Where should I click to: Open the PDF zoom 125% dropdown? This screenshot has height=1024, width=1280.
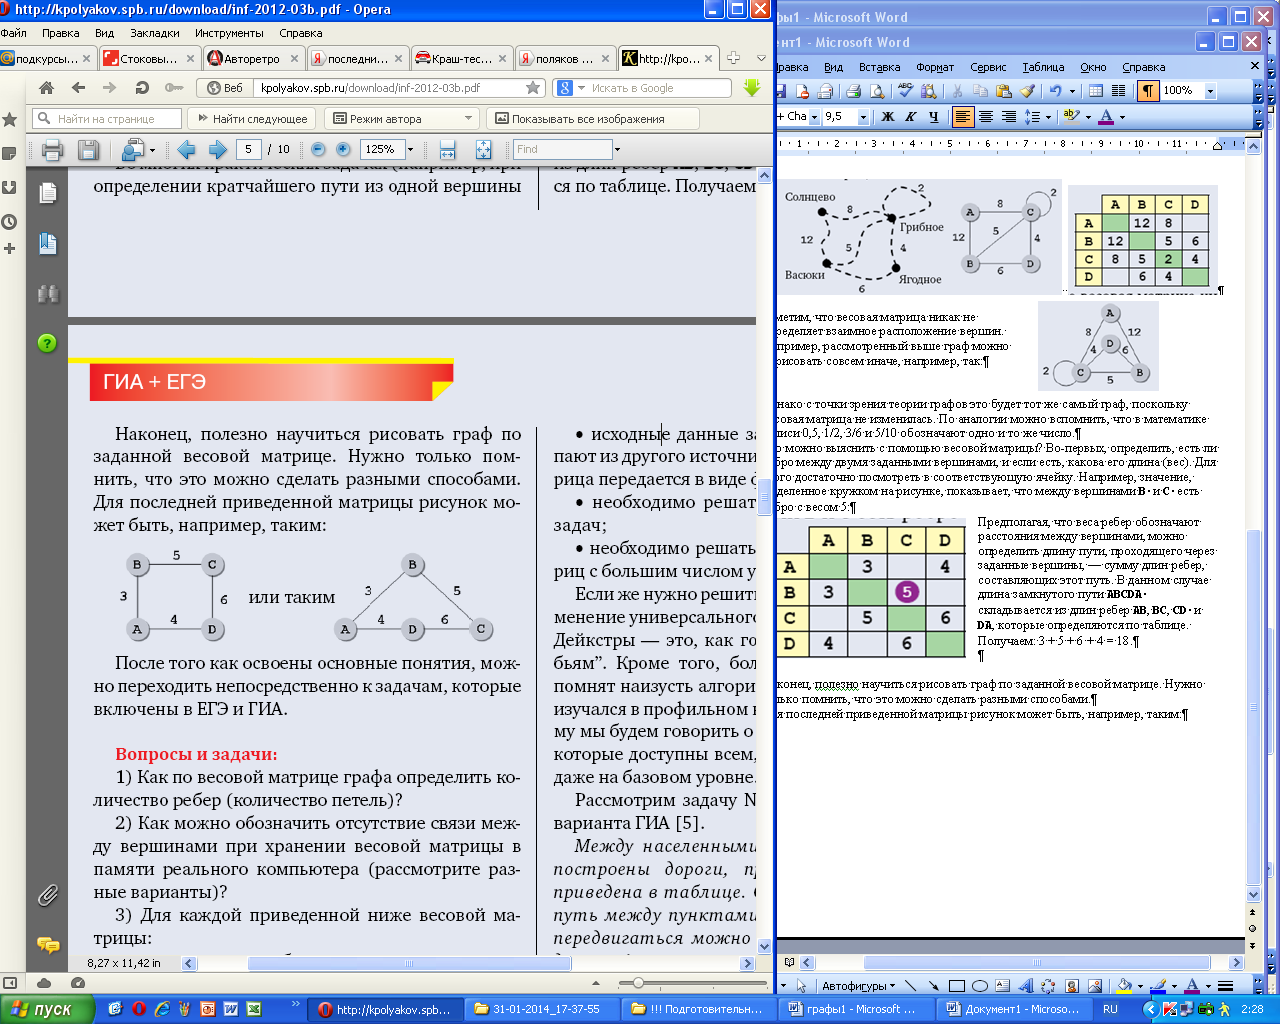[x=412, y=150]
